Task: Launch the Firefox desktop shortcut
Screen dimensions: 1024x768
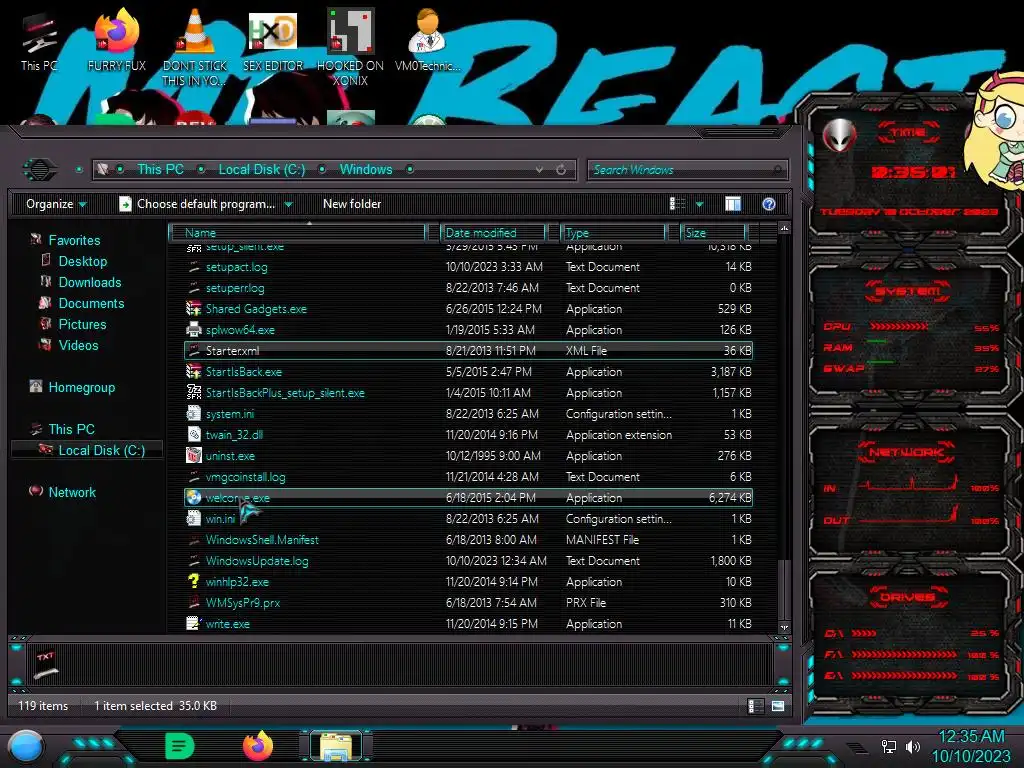Action: pyautogui.click(x=116, y=38)
